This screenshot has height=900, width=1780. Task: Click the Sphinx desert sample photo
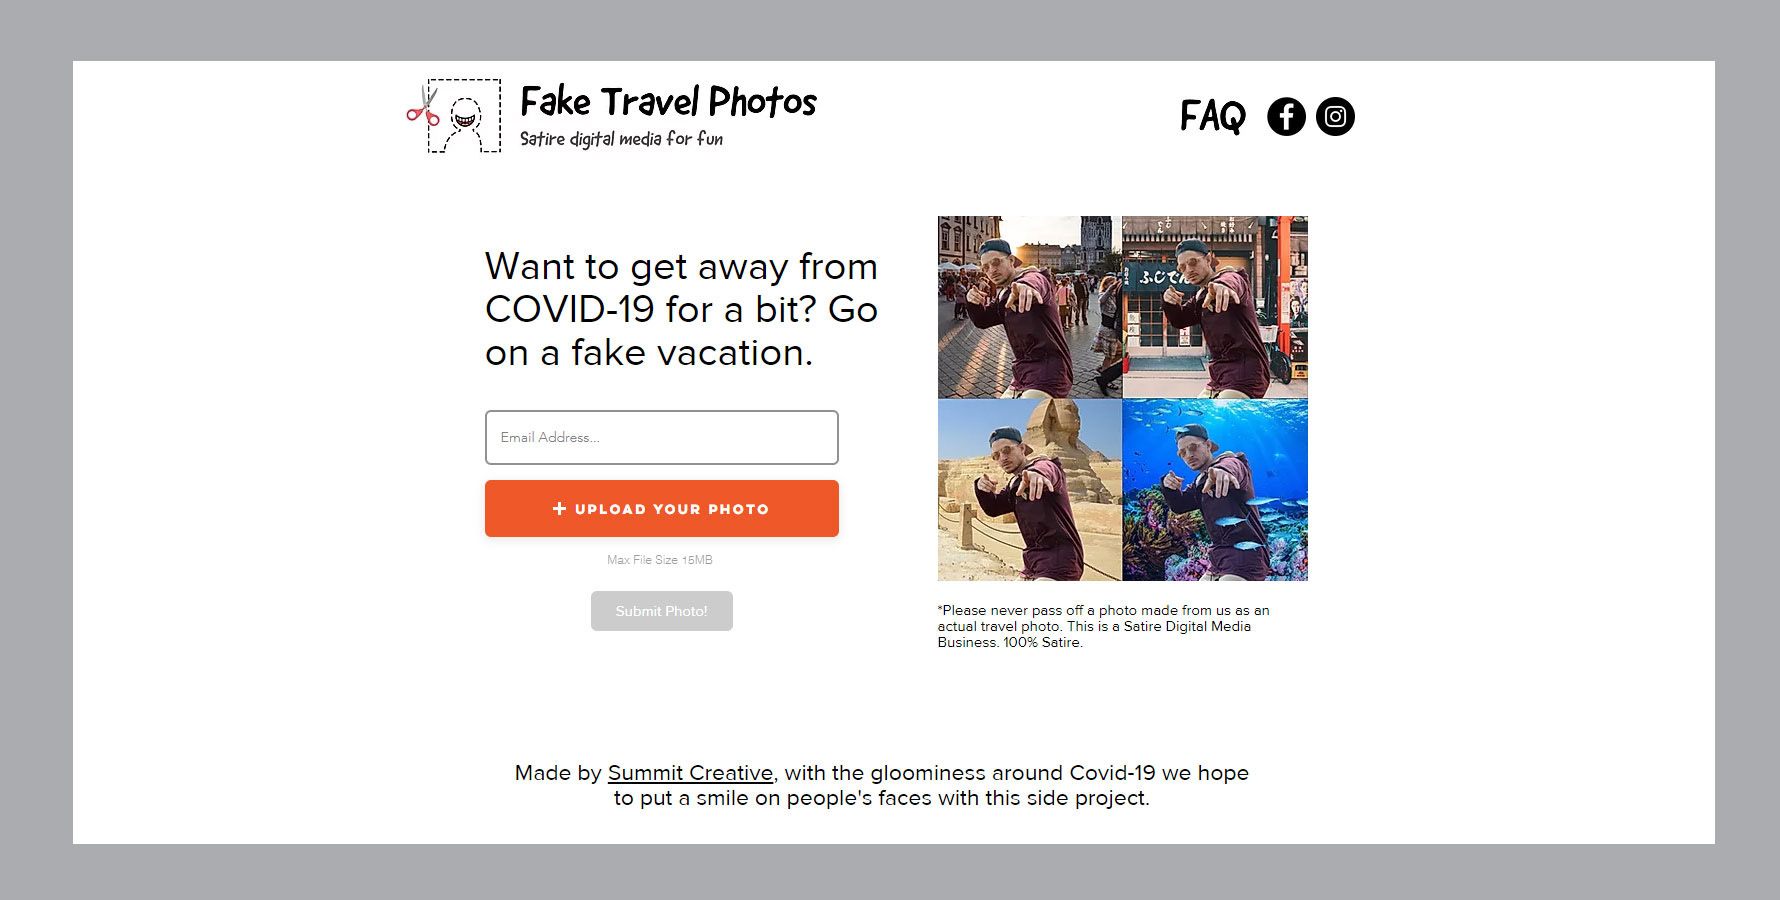1029,490
